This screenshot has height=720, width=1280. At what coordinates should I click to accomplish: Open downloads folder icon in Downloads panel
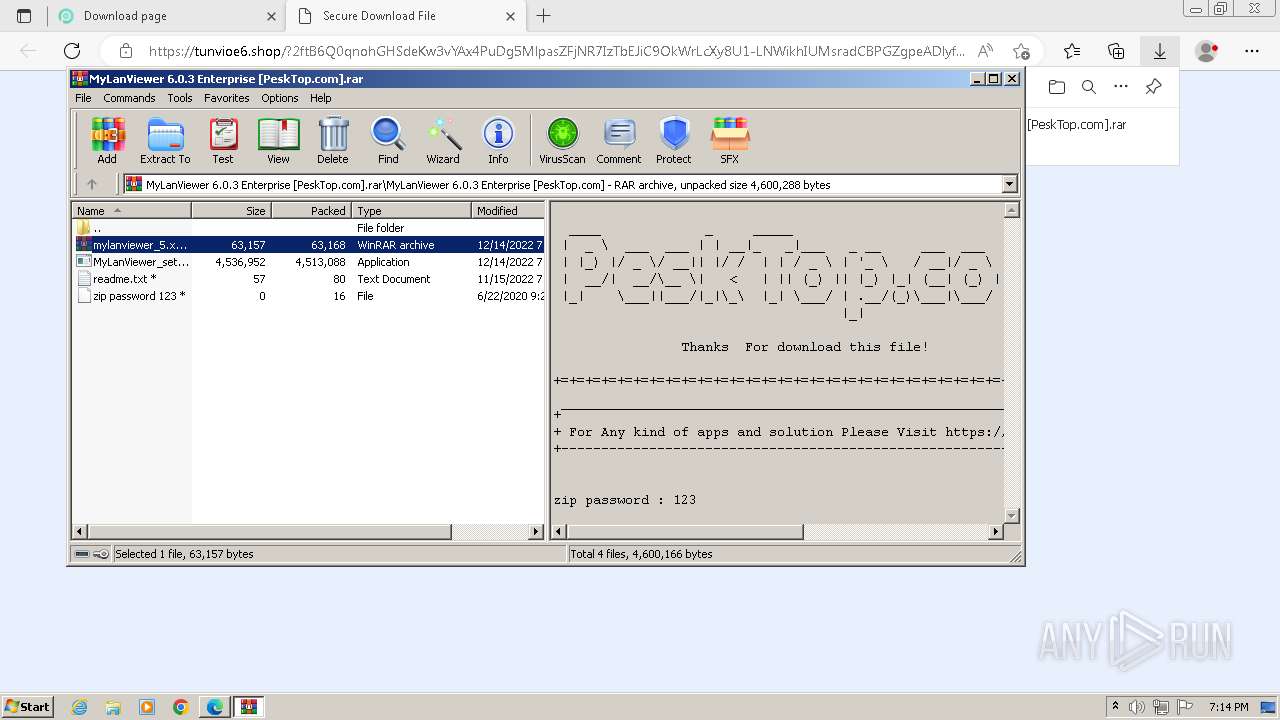coord(1057,87)
